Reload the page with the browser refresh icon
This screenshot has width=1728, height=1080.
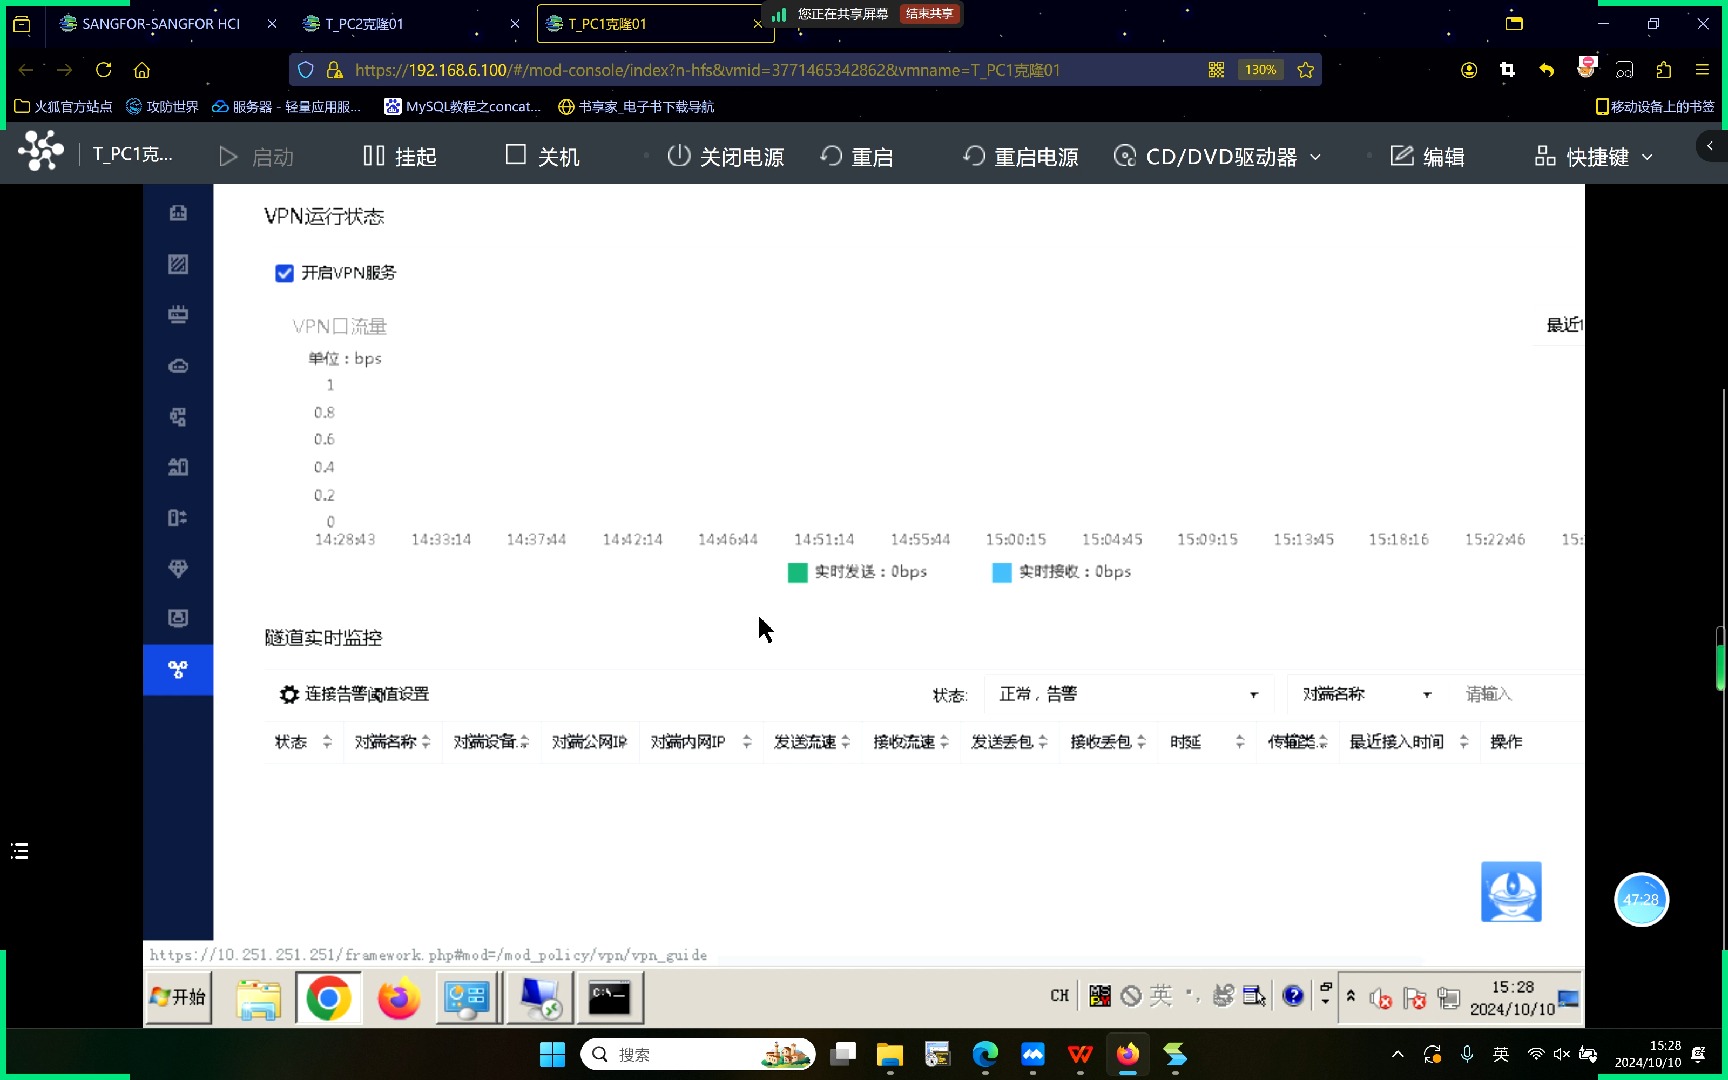point(103,70)
